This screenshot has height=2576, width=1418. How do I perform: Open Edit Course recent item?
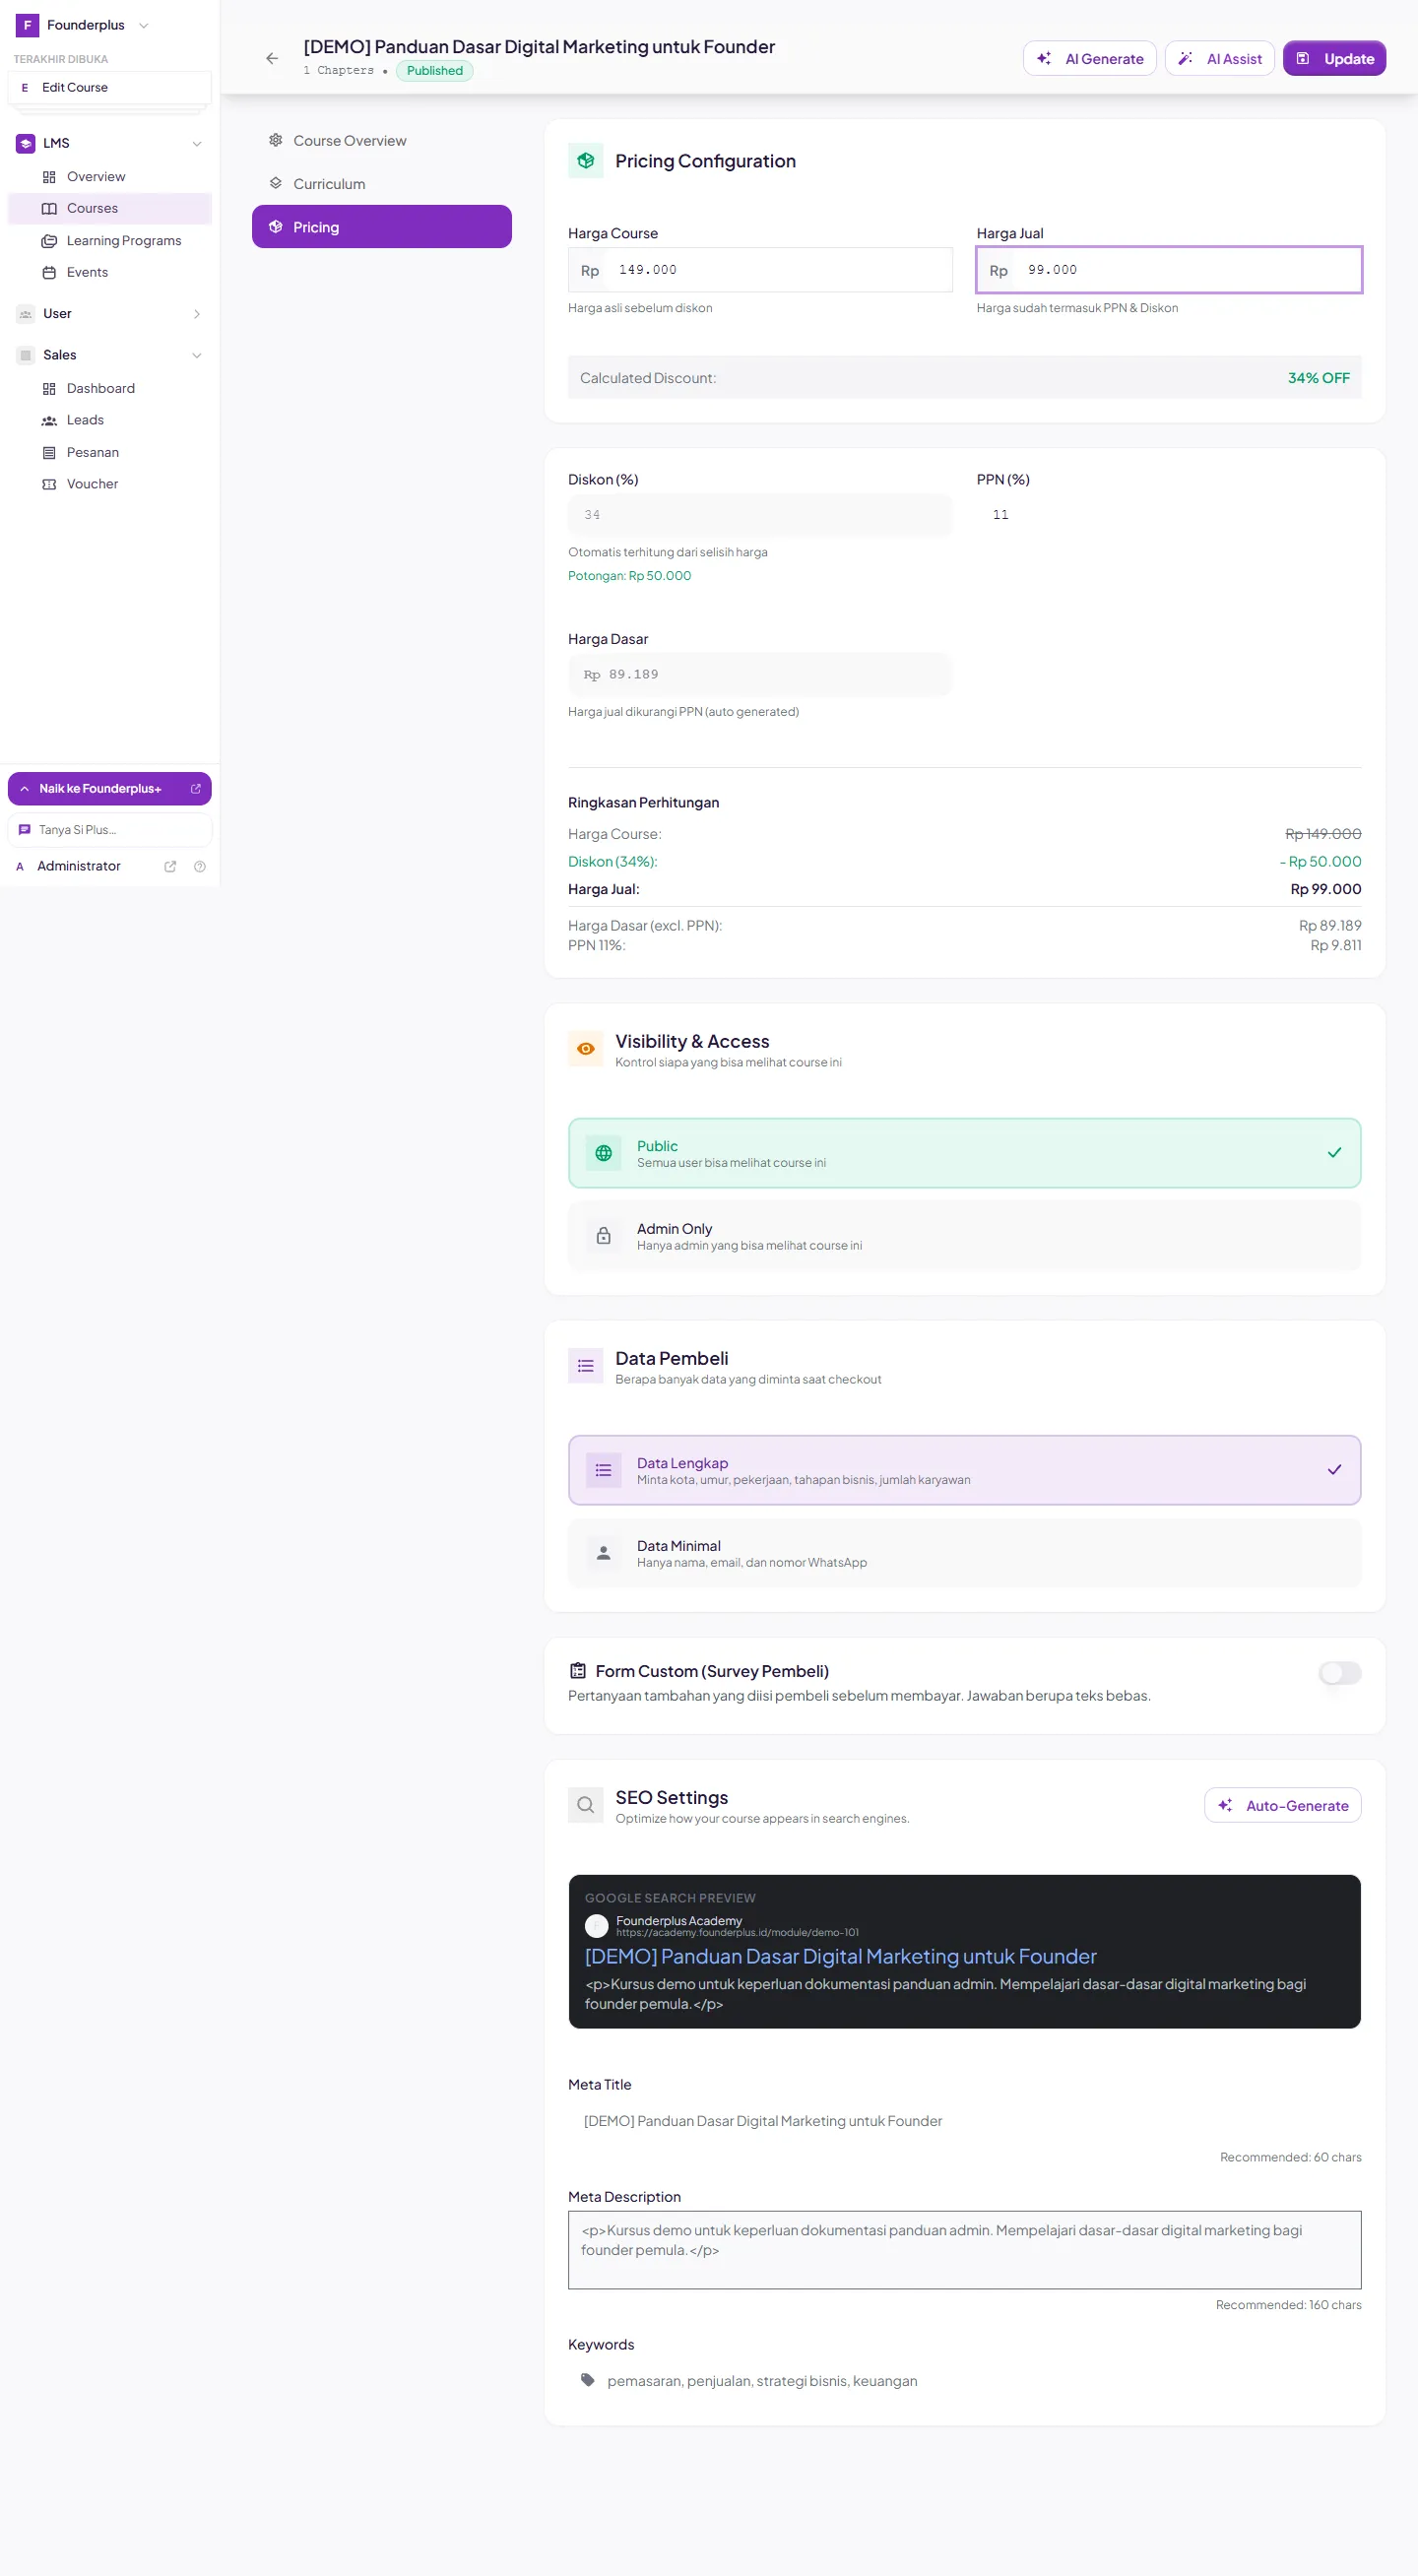pyautogui.click(x=110, y=87)
